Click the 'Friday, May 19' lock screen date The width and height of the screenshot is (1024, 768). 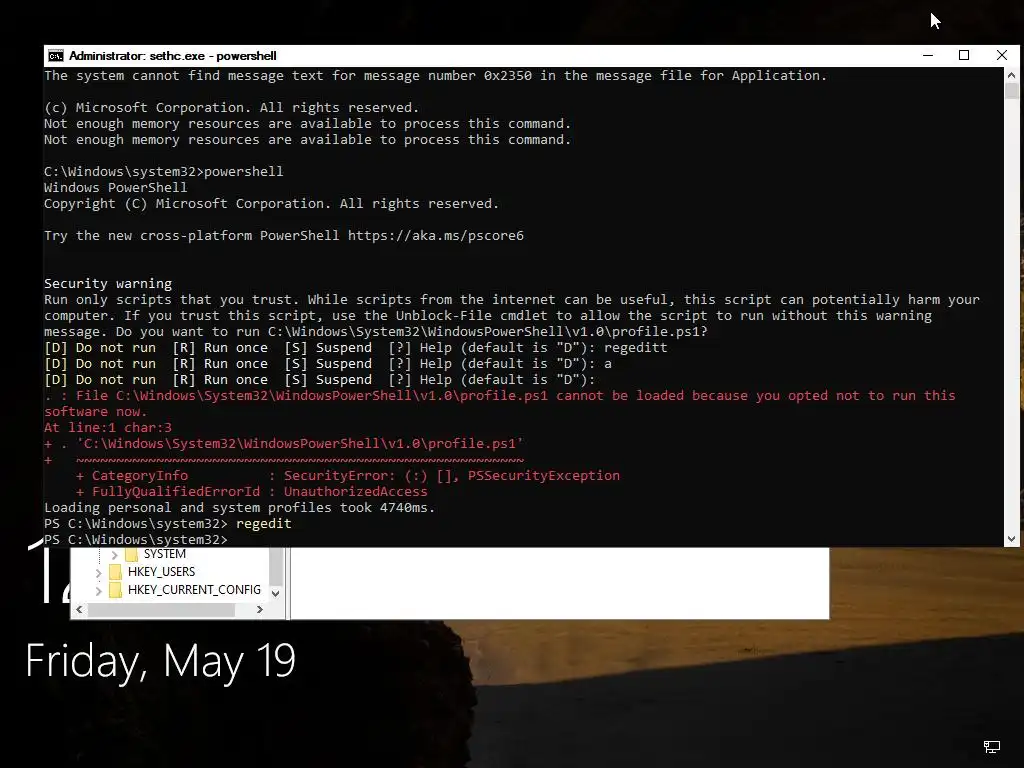pos(161,662)
